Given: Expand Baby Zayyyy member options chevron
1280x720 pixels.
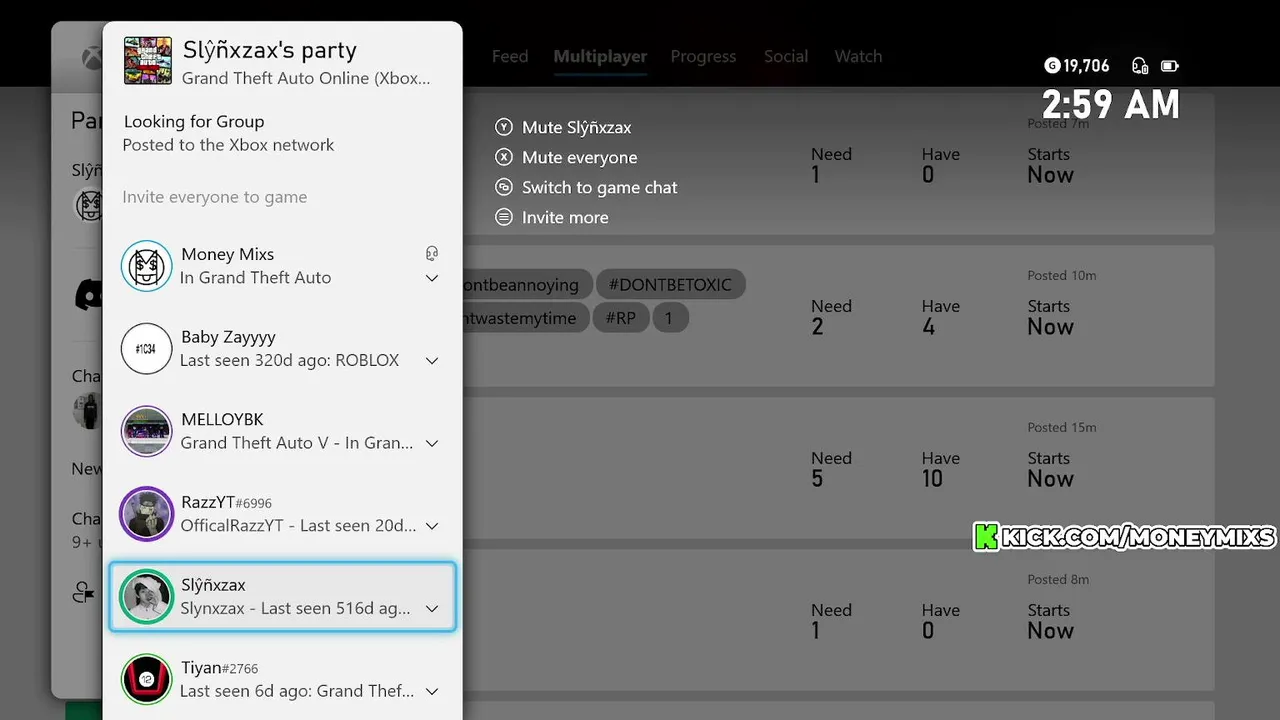Looking at the screenshot, I should tap(432, 361).
